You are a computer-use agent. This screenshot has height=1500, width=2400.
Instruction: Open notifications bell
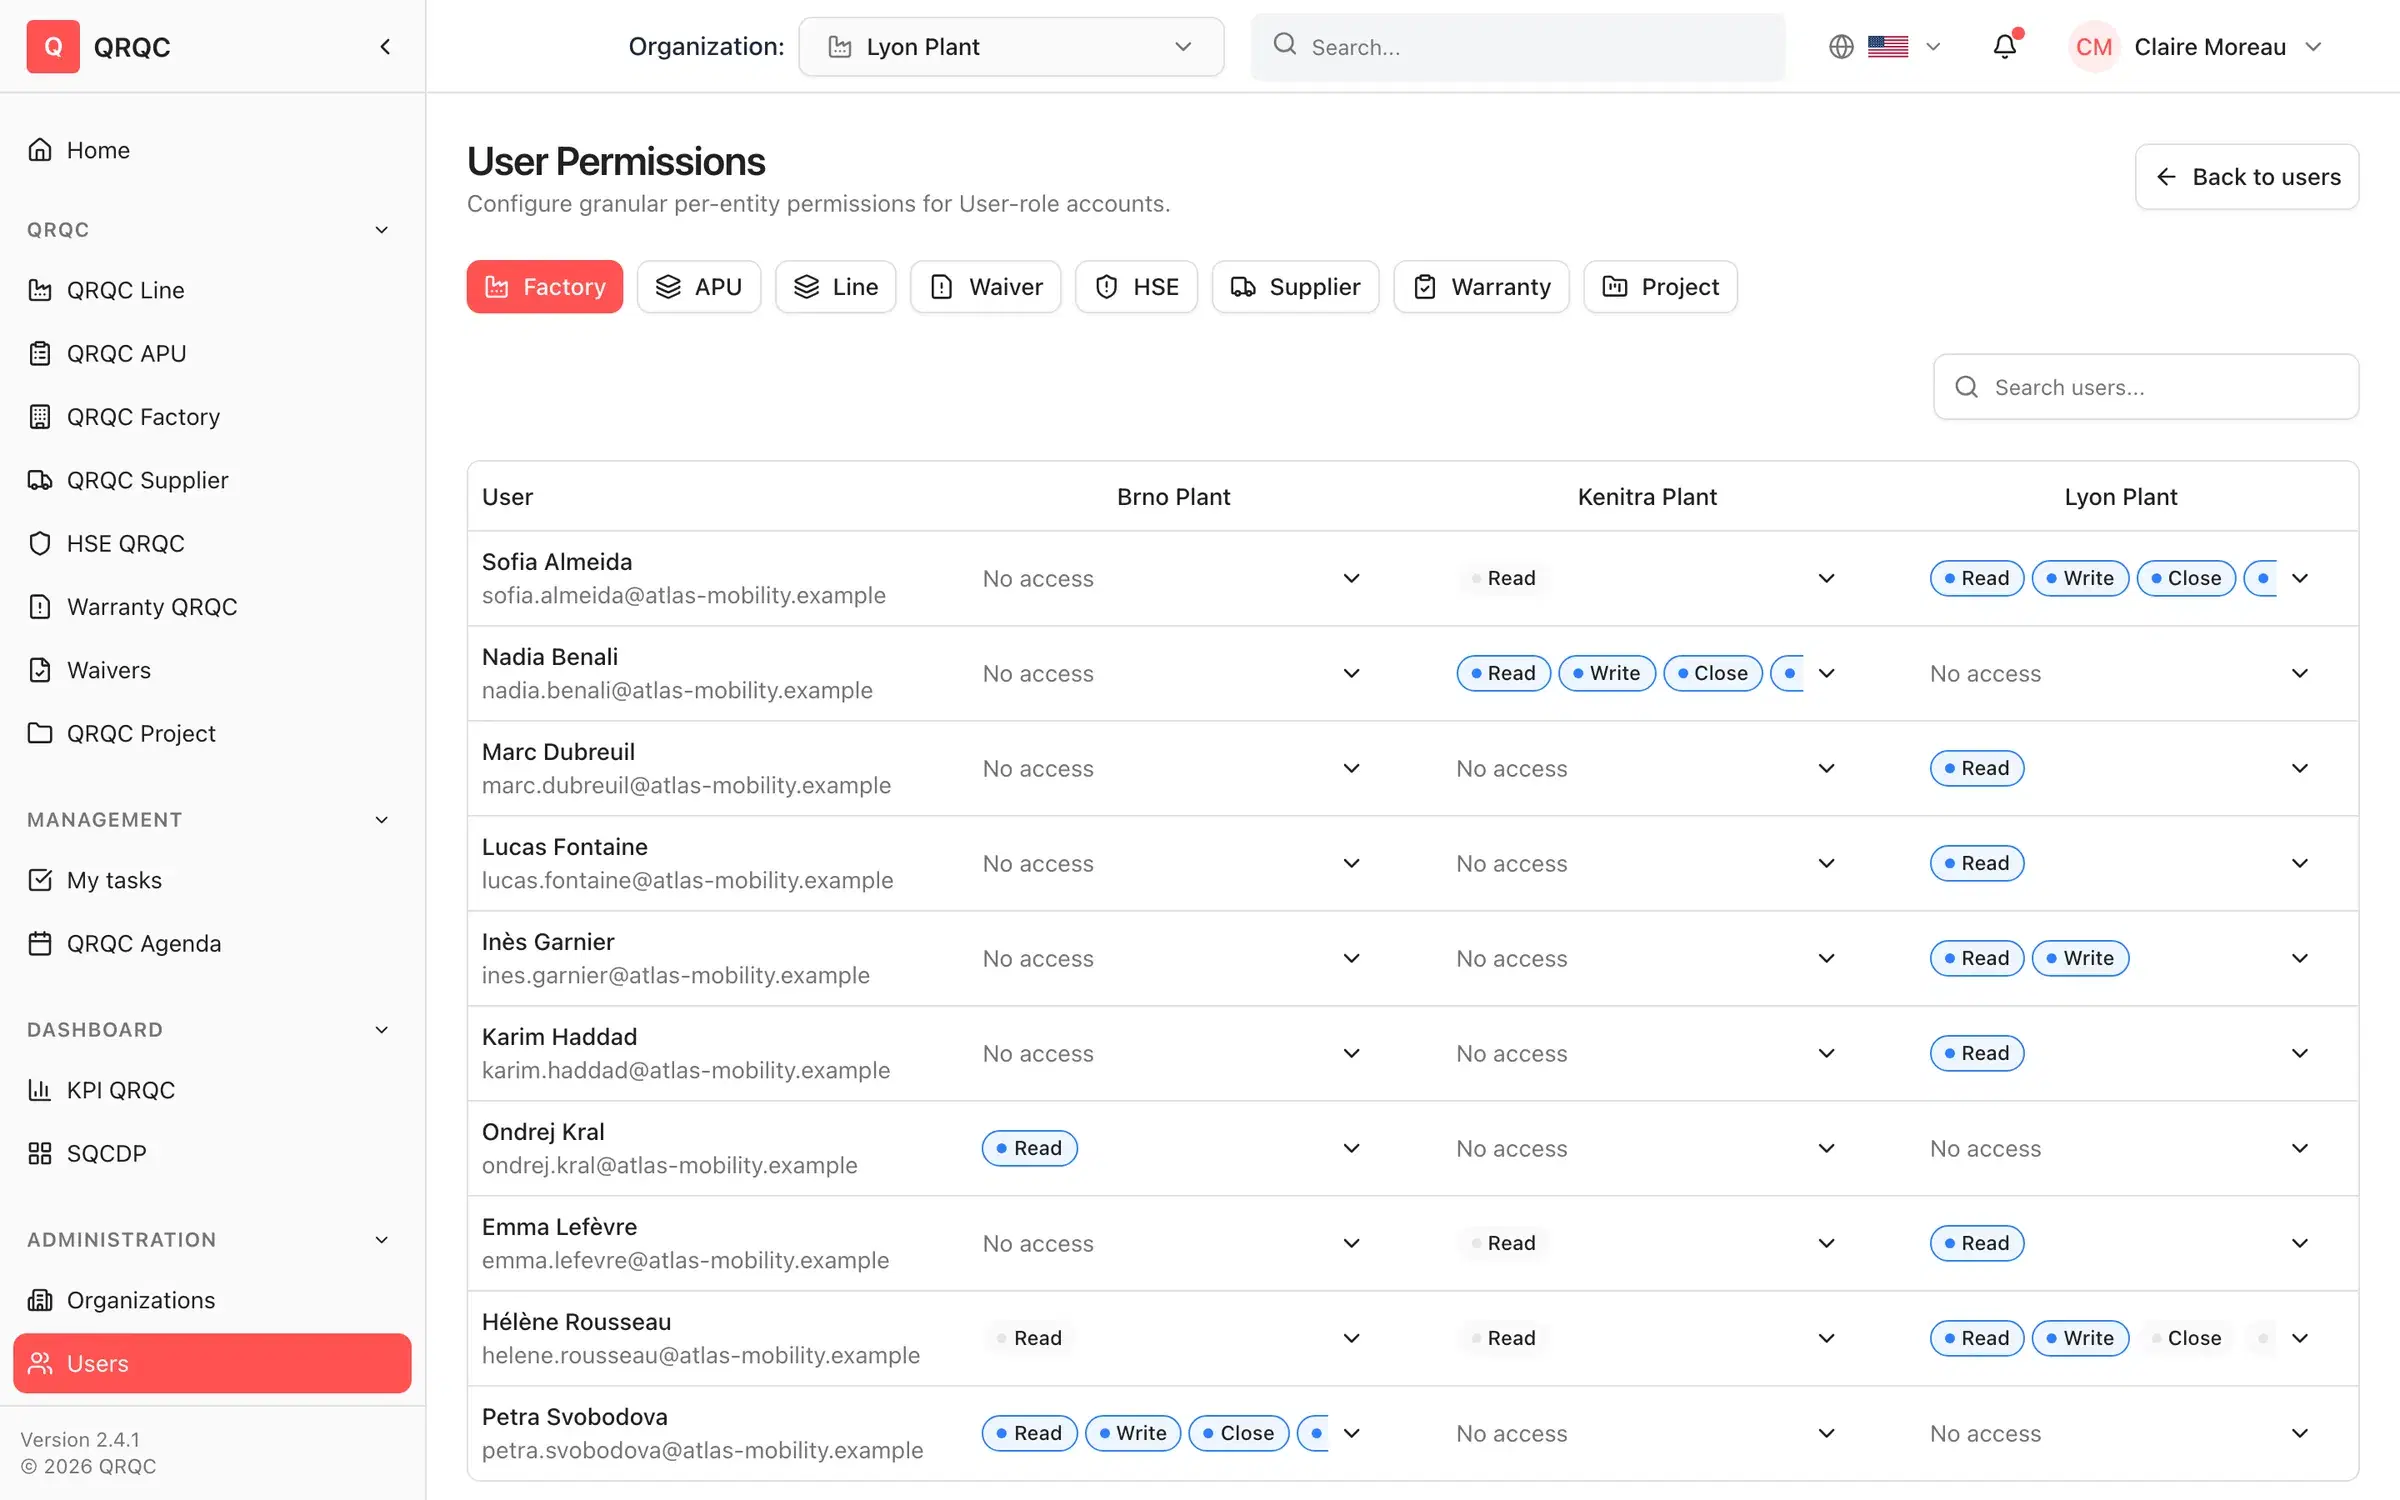pos(2005,46)
